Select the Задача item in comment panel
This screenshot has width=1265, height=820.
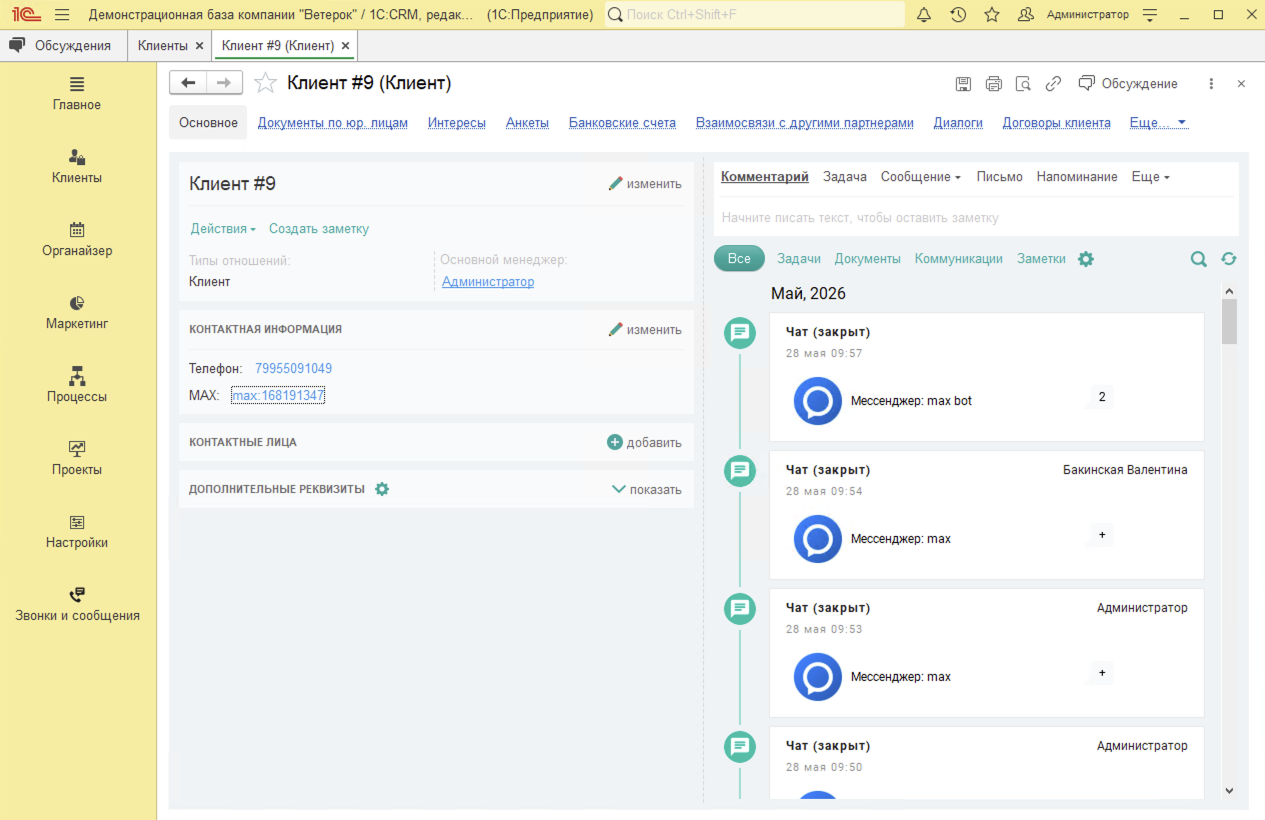point(845,177)
